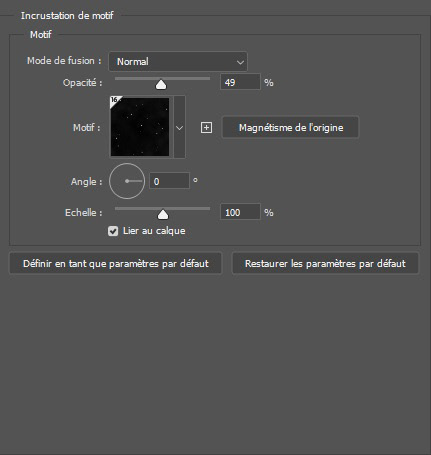Click the Opacité percentage field showing 49

click(x=240, y=82)
